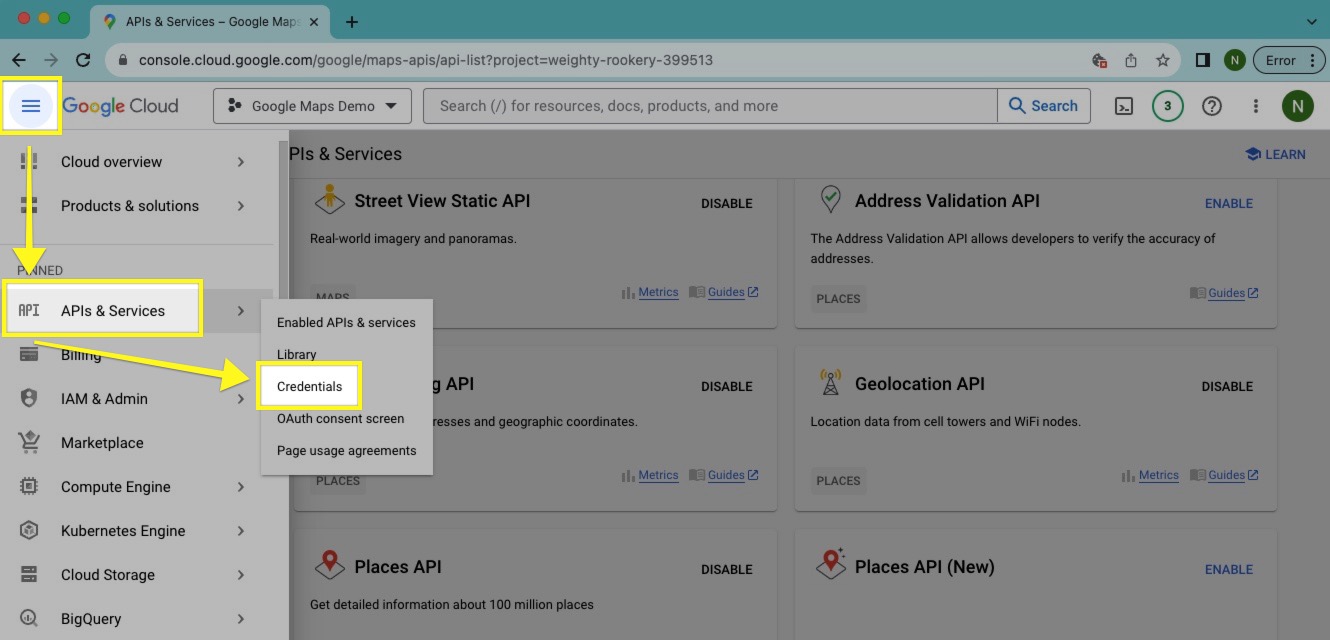Select Library from the submenu
The width and height of the screenshot is (1330, 640).
click(x=346, y=354)
